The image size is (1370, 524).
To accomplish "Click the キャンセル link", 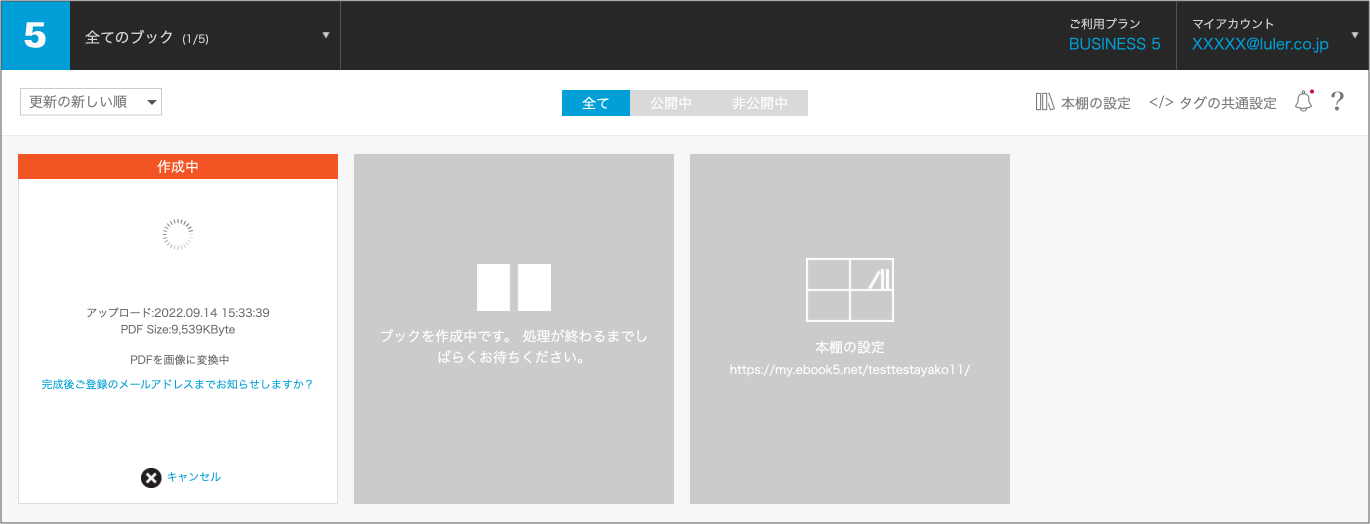I will (194, 477).
